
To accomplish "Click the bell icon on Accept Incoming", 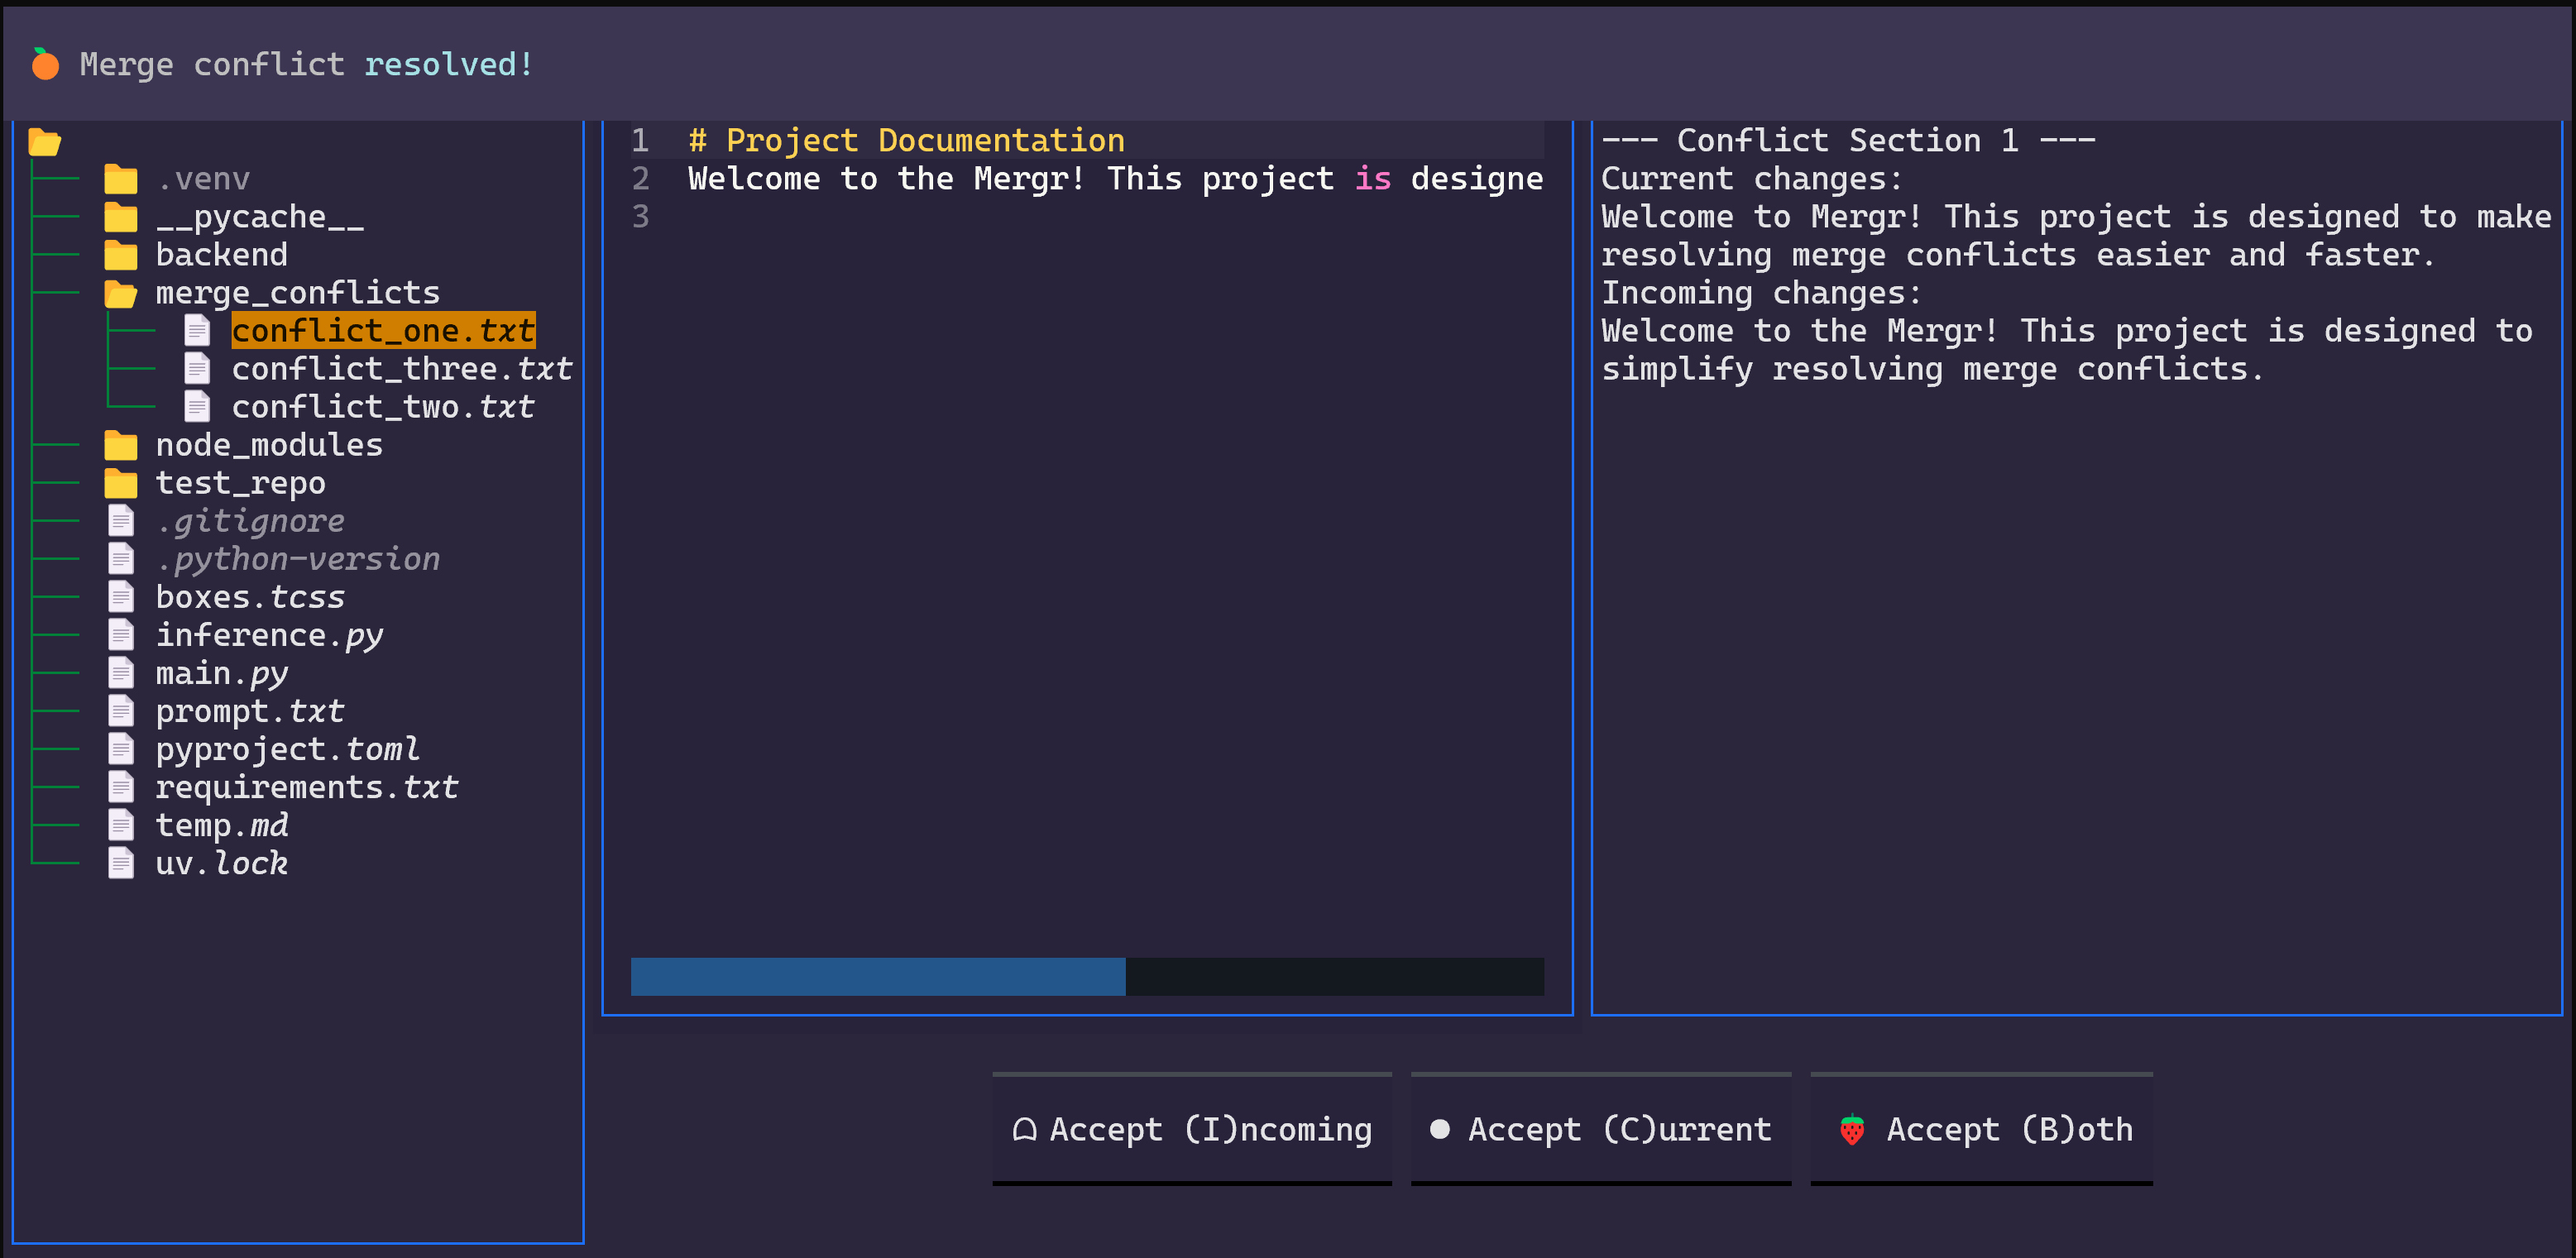I will coord(1024,1129).
